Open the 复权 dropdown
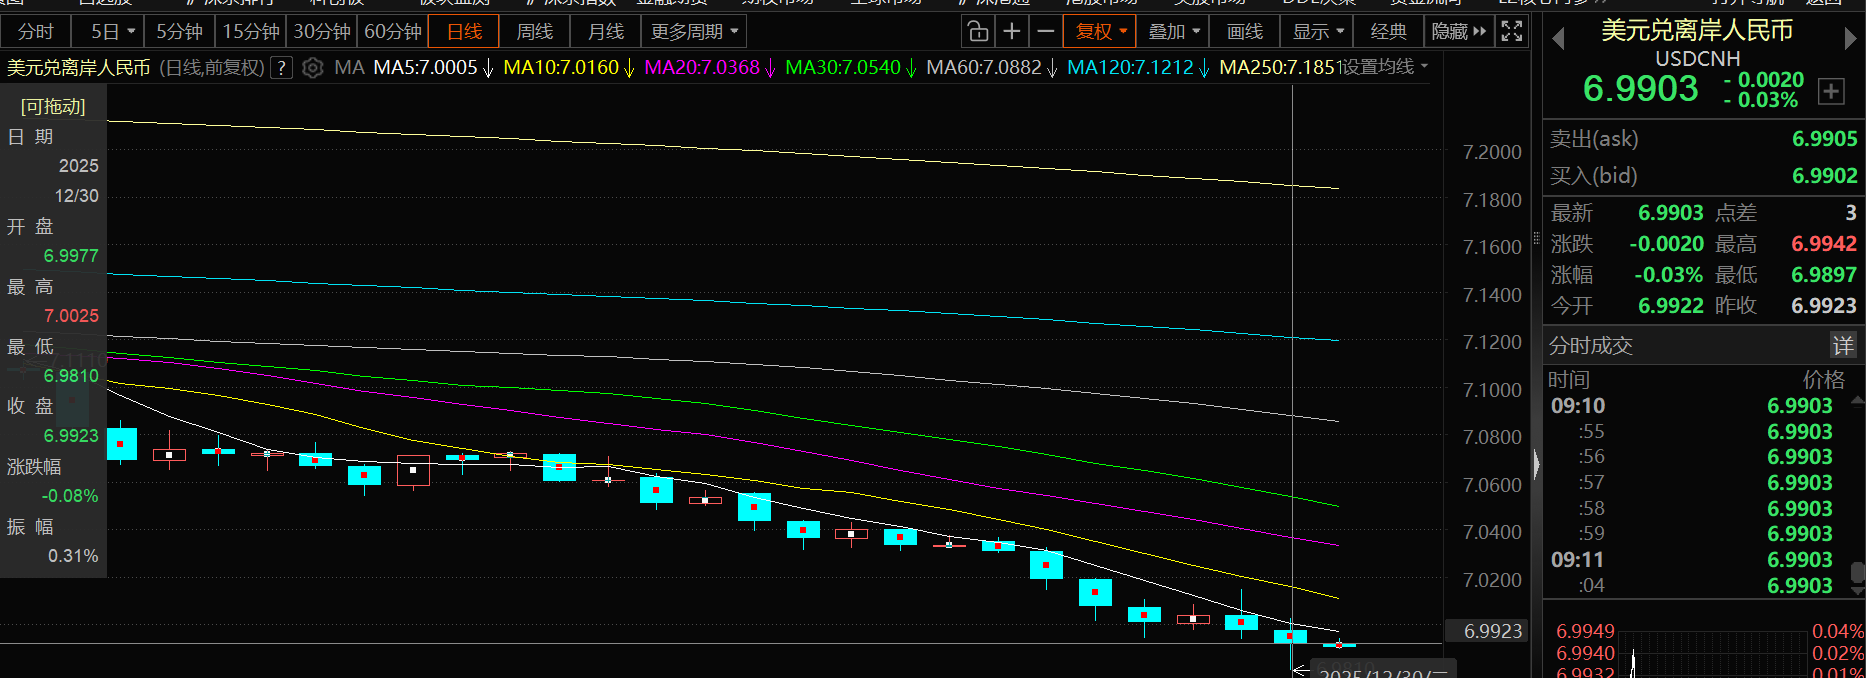Screen dimensions: 1866x678 1100,32
